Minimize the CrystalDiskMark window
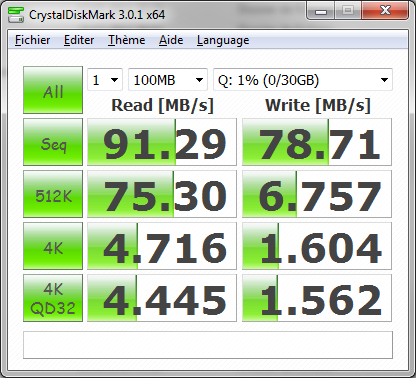This screenshot has height=378, width=416. click(x=321, y=11)
